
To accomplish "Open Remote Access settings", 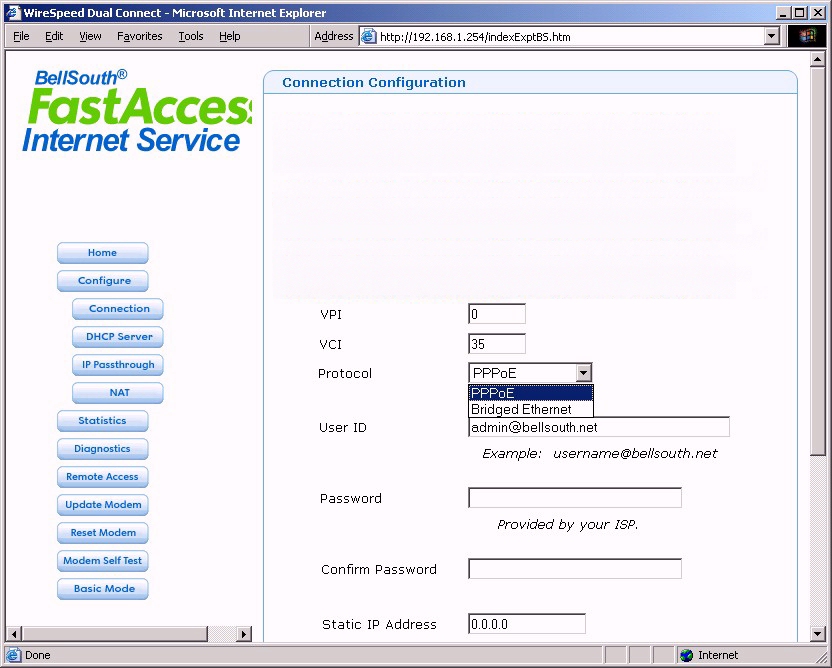I will (102, 477).
